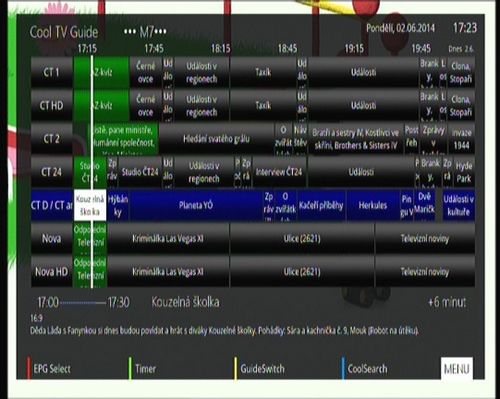Click the 18:15 time header

click(x=221, y=49)
